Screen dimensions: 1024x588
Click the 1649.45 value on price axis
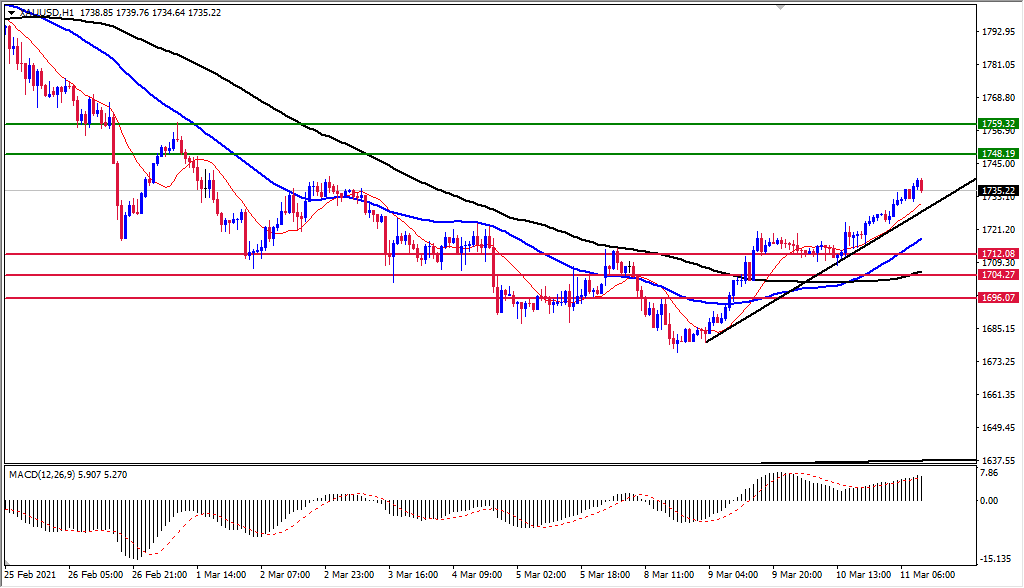(999, 427)
